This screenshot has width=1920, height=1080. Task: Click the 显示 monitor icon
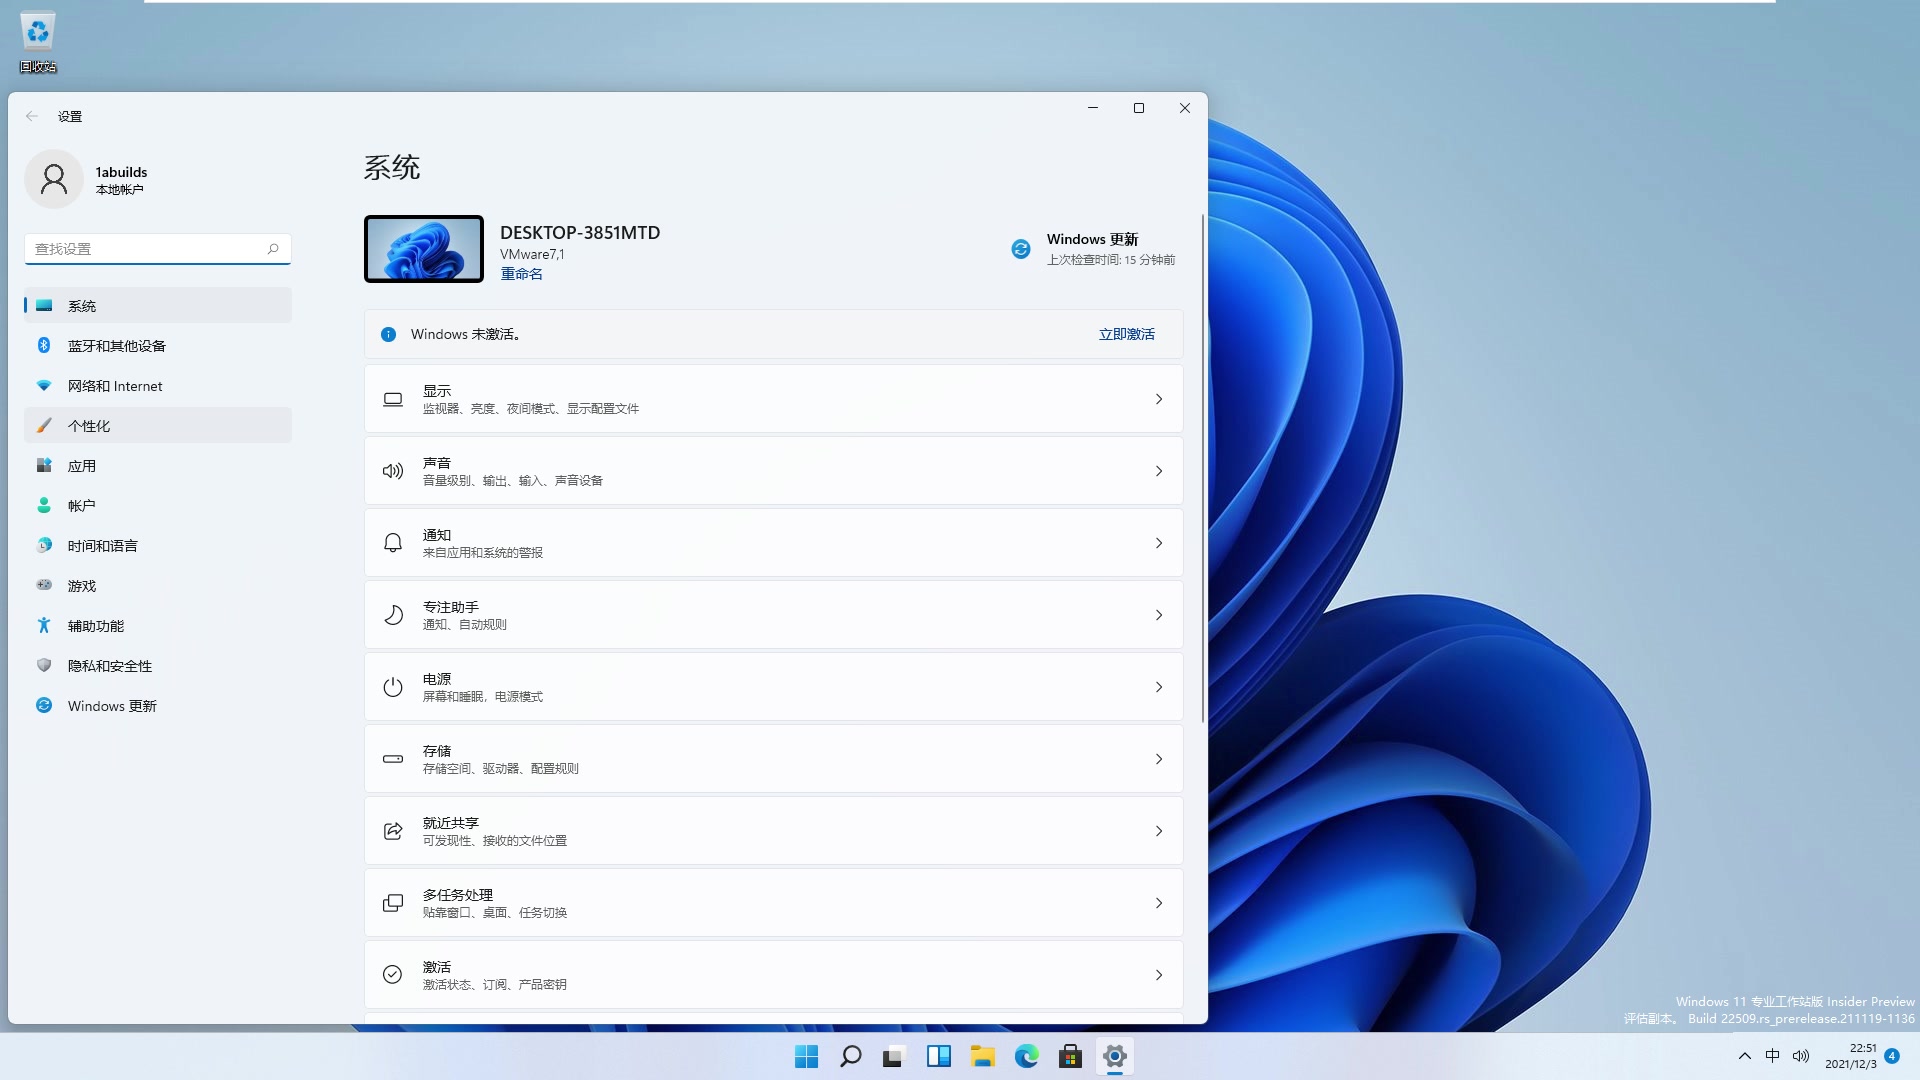393,399
